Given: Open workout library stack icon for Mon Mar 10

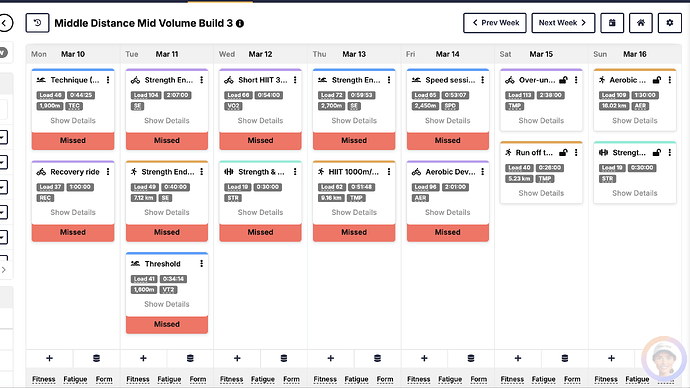Looking at the screenshot, I should 96,359.
